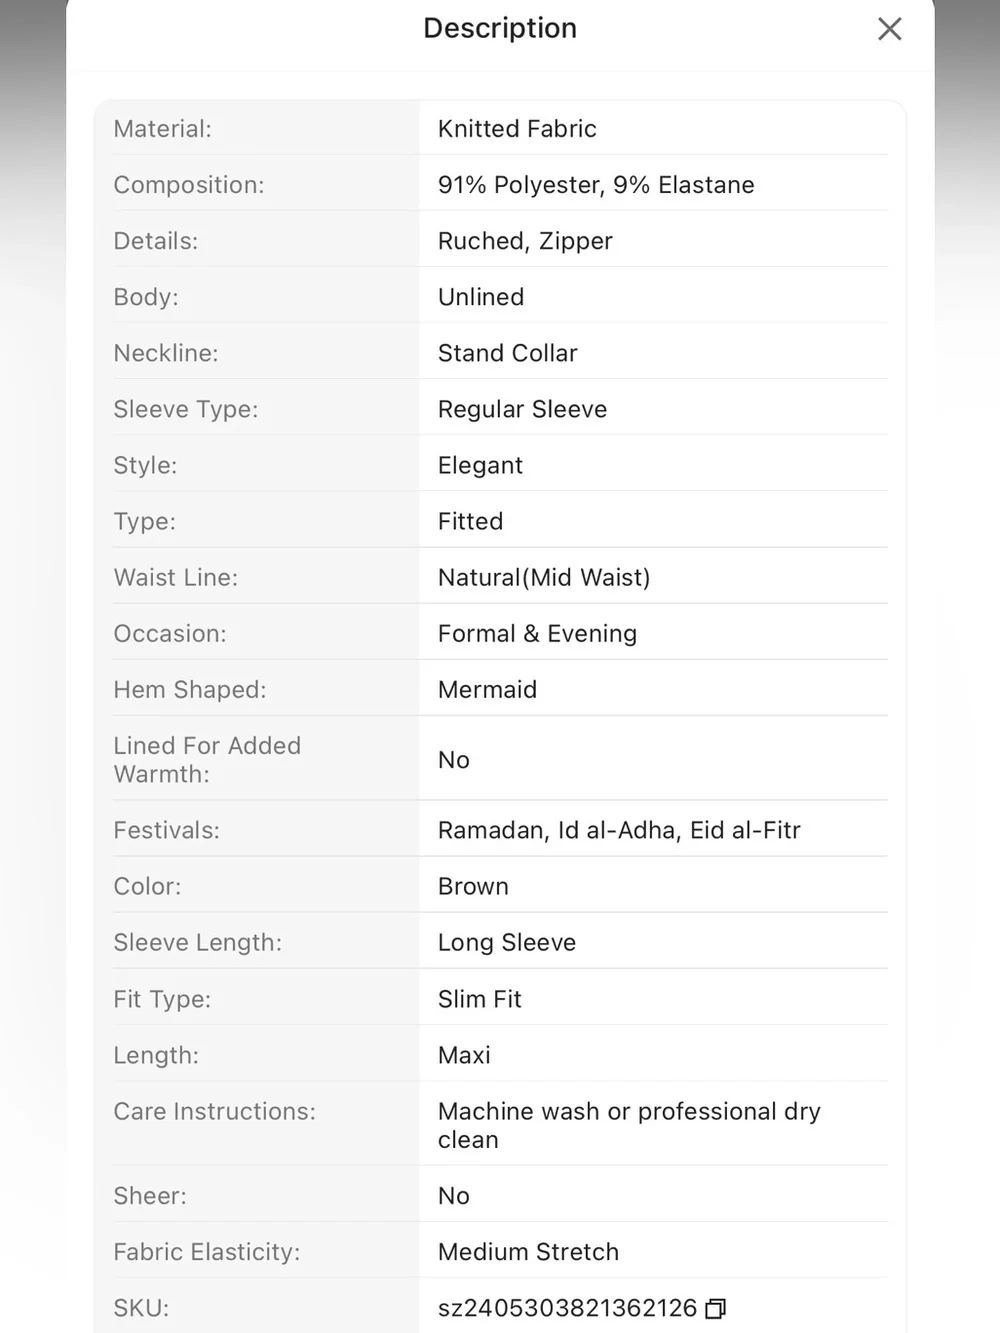The image size is (1000, 1333).
Task: Click the Medium Stretch elasticity value
Action: pyautogui.click(x=528, y=1252)
